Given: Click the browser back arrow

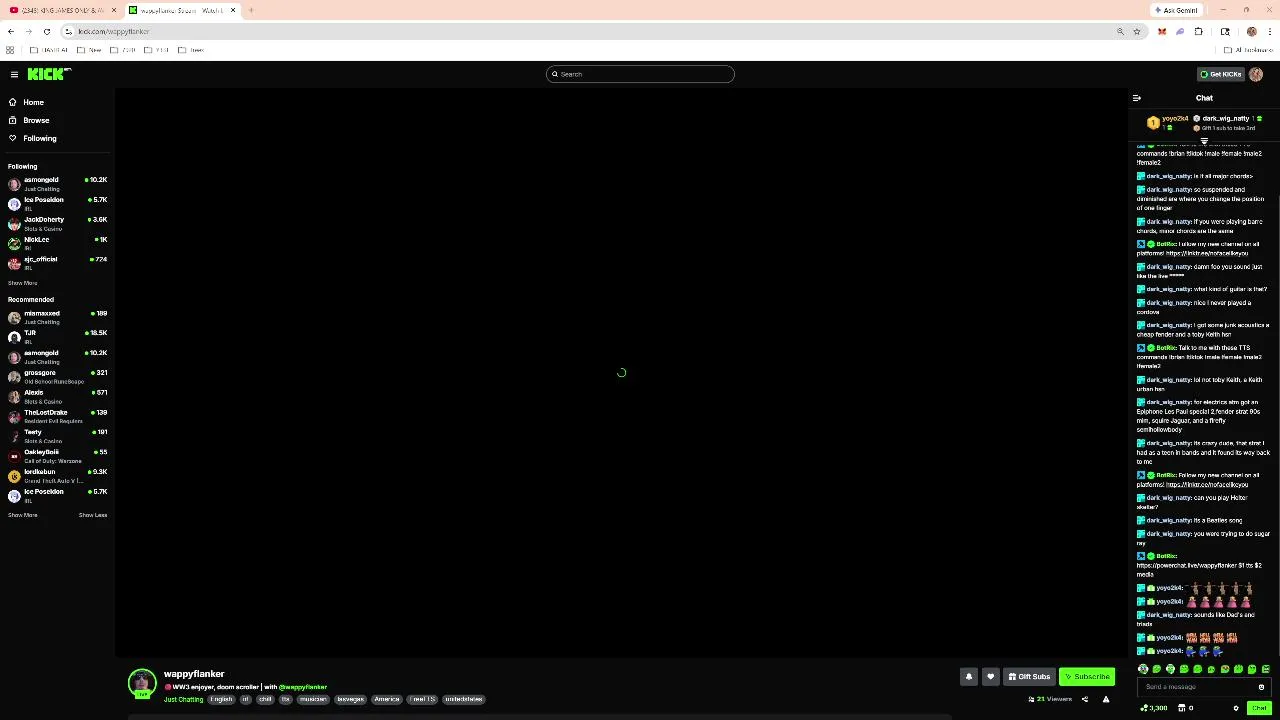Looking at the screenshot, I should (11, 31).
